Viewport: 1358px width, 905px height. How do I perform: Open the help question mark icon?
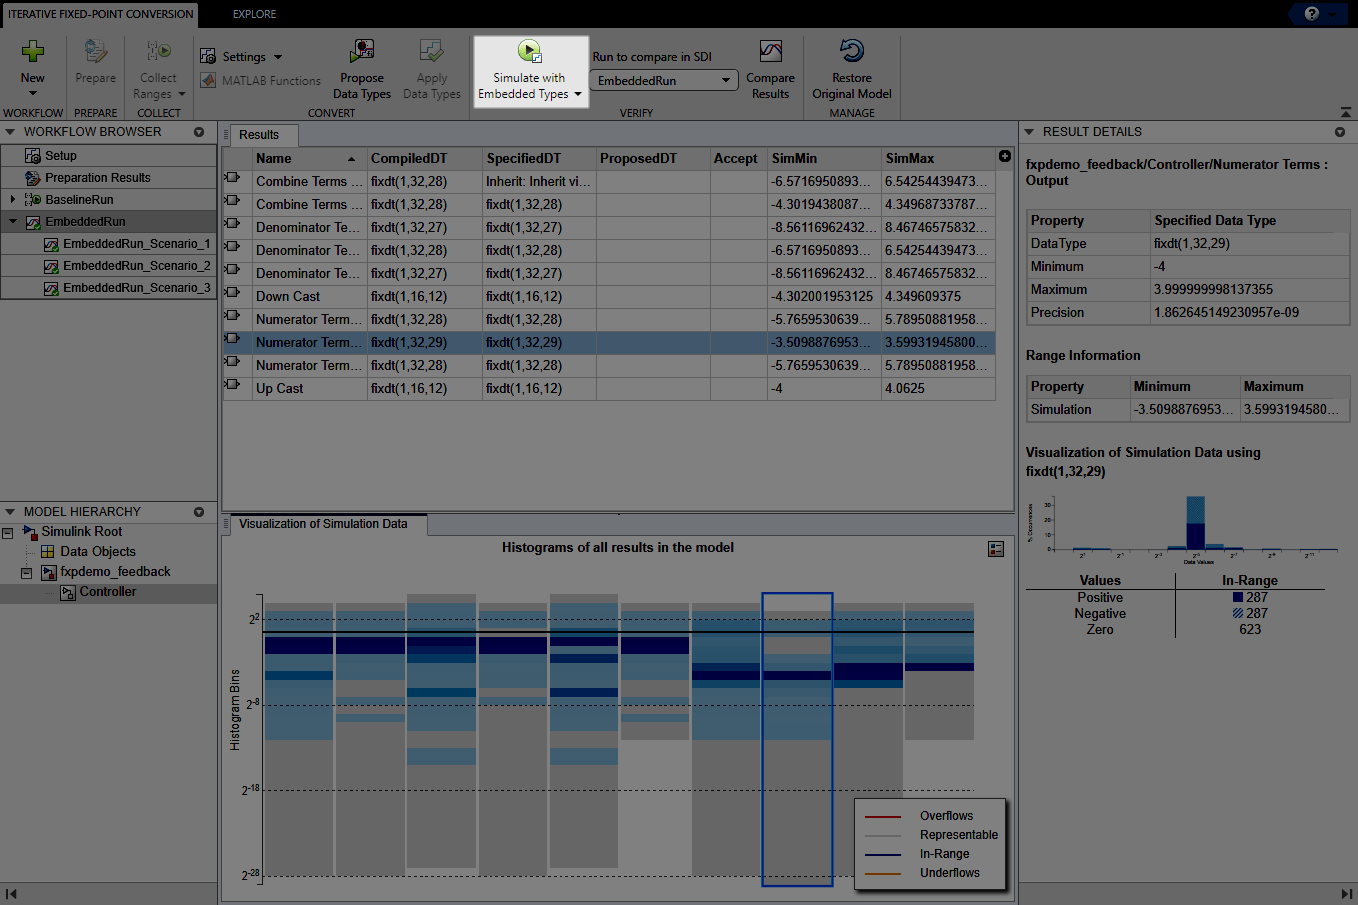[1314, 14]
